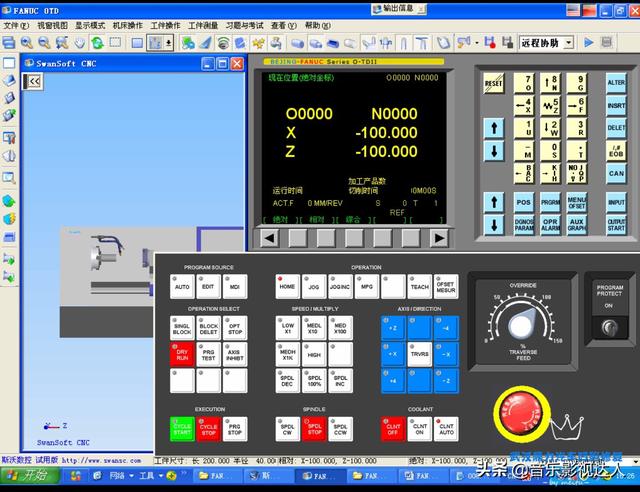
Task: Click the lower page down arrow key
Action: point(494,225)
